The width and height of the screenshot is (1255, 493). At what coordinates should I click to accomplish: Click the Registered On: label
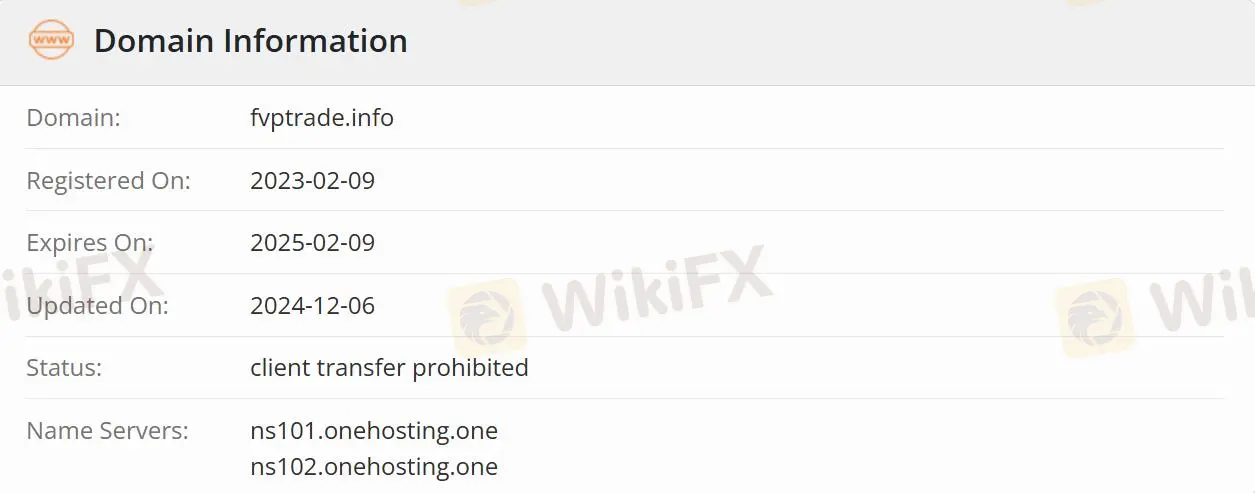pyautogui.click(x=108, y=181)
